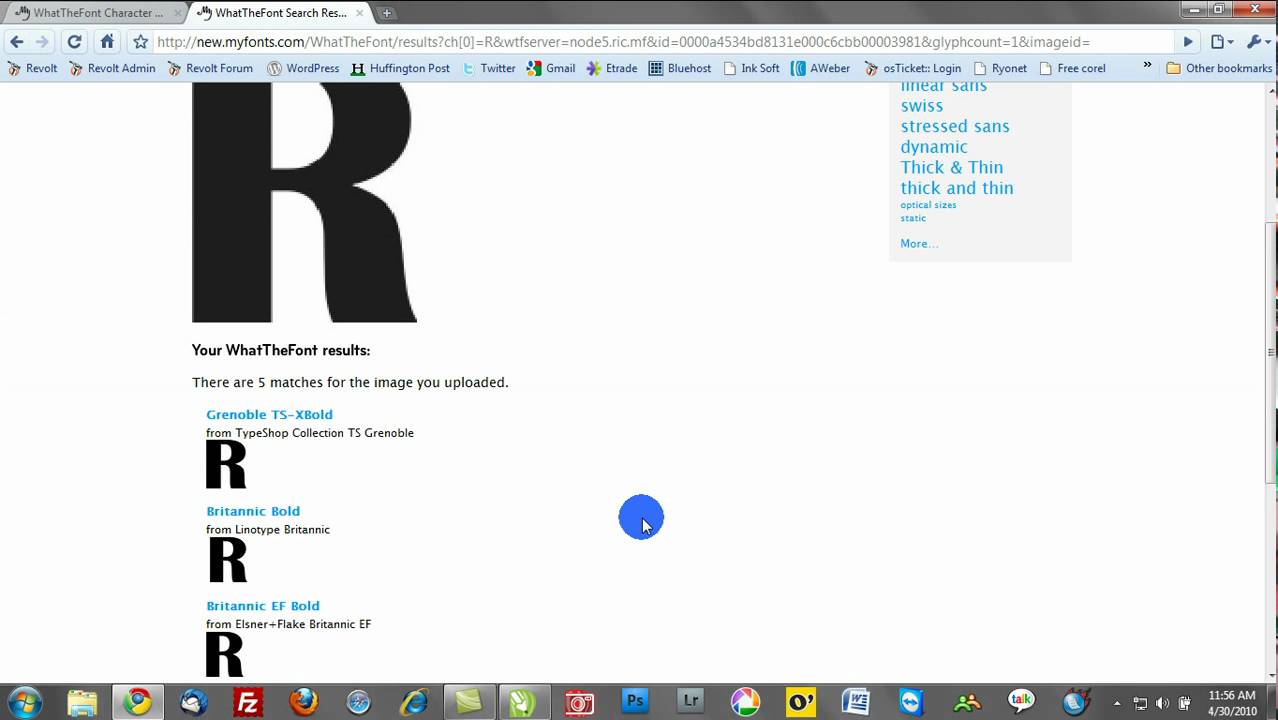Screen dimensions: 1278x720
Task: Launch FileZilla from the taskbar
Action: click(248, 702)
